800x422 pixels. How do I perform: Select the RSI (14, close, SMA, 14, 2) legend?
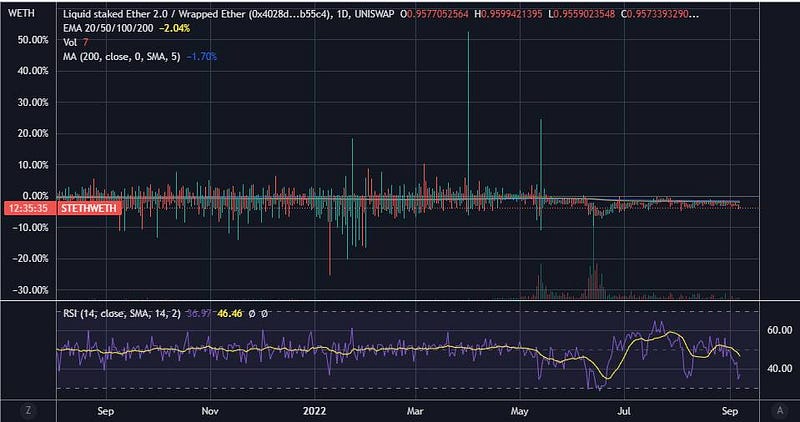pos(121,313)
